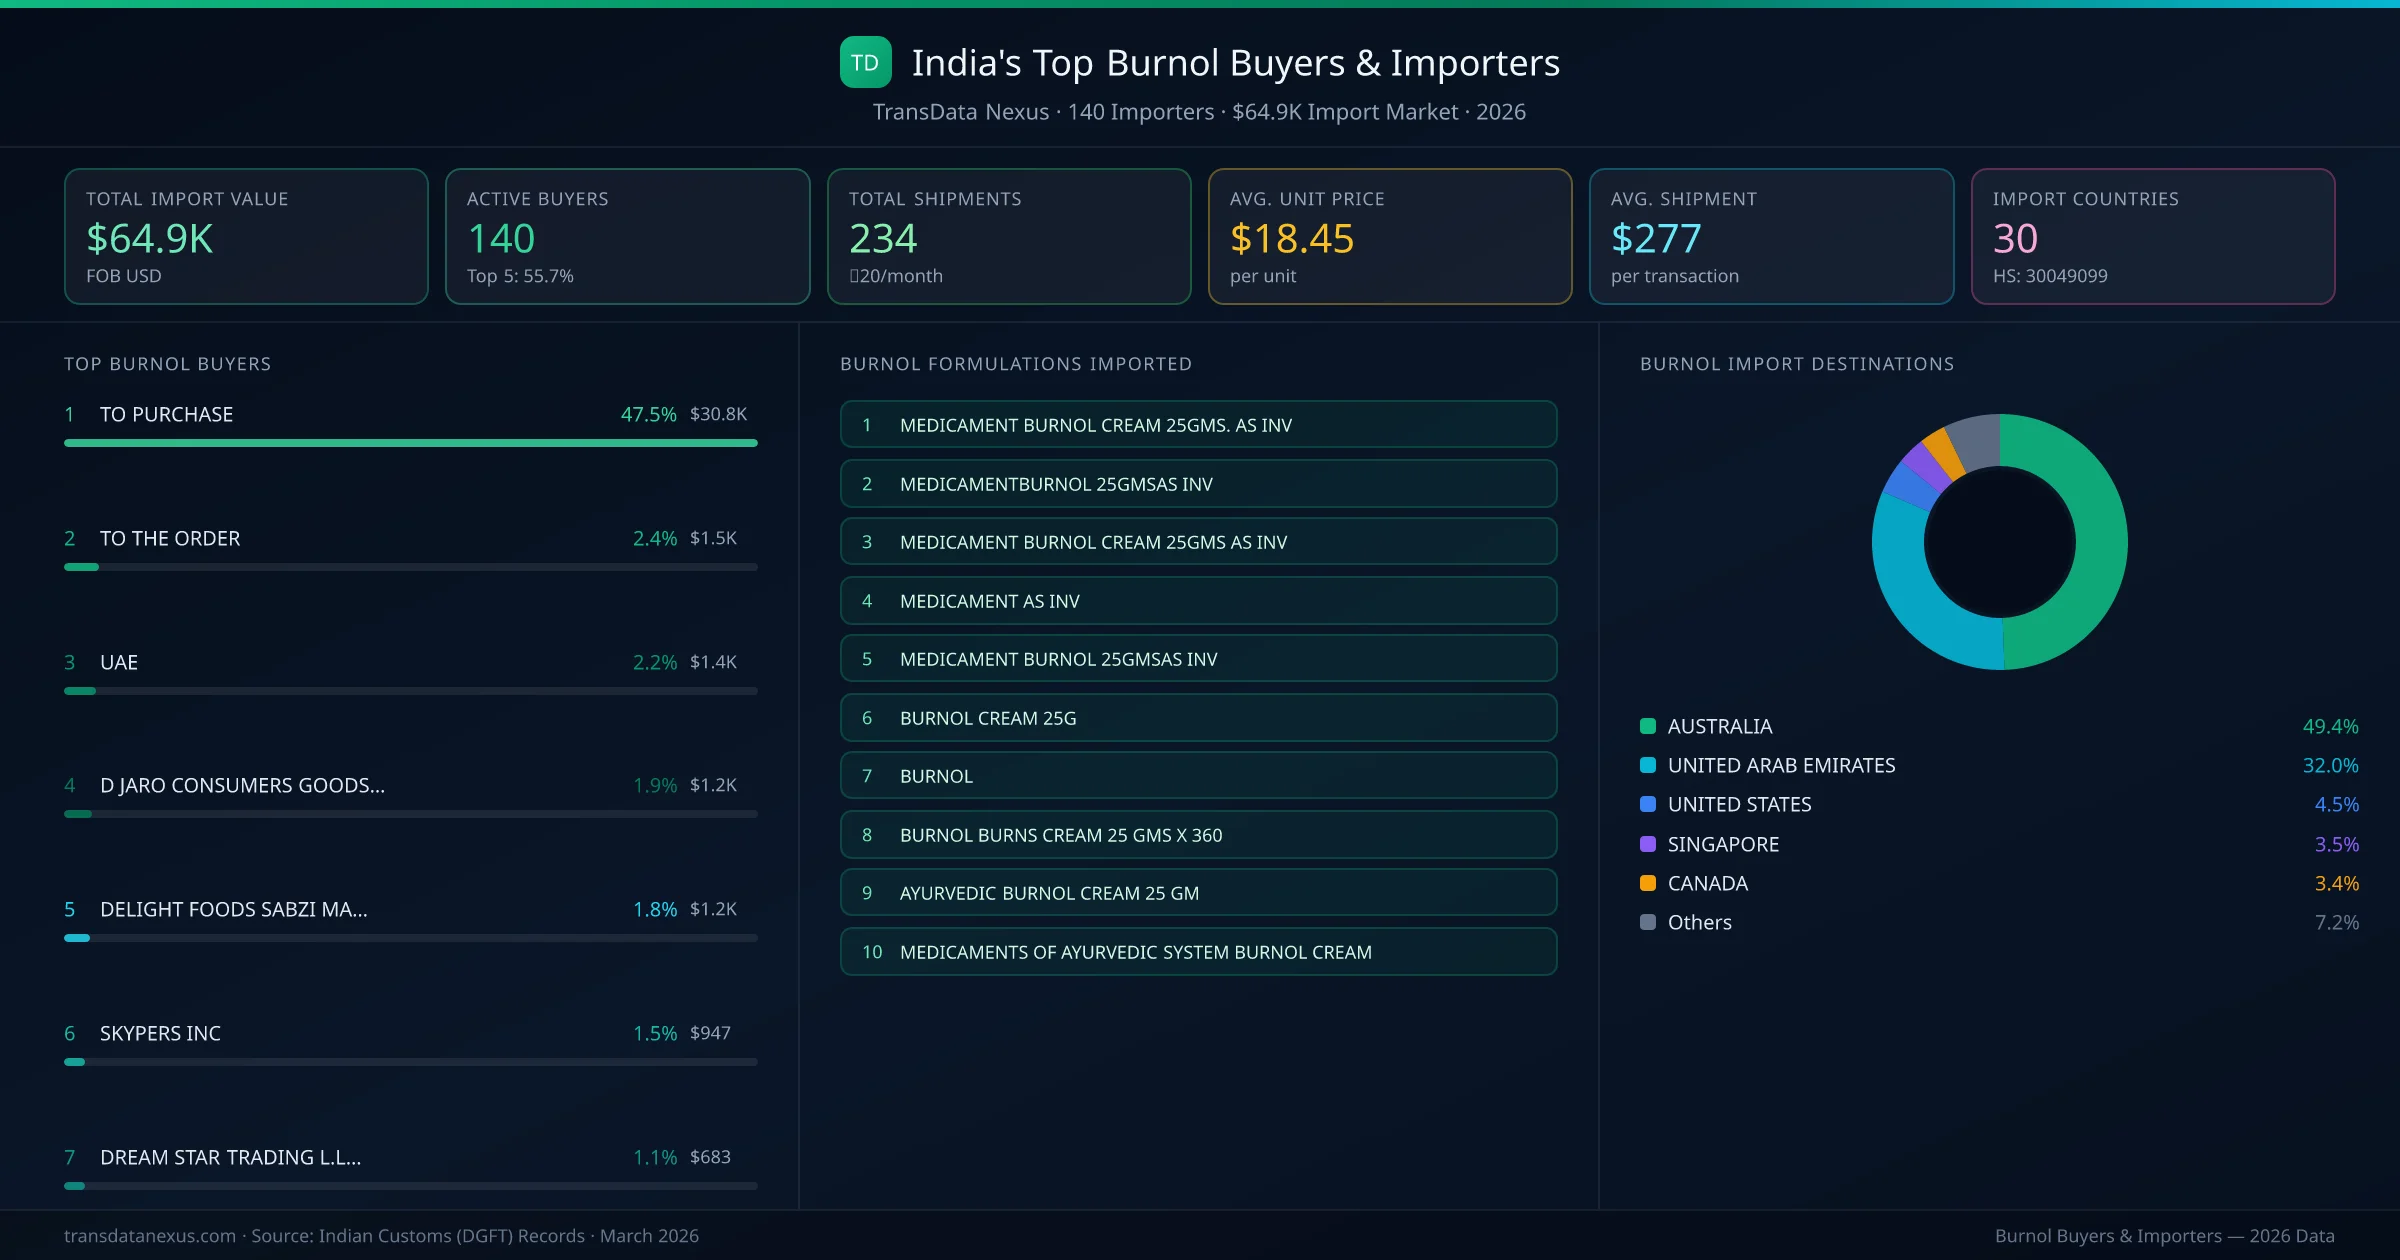The width and height of the screenshot is (2400, 1260).
Task: Click the TD logo icon in the header
Action: (x=864, y=62)
